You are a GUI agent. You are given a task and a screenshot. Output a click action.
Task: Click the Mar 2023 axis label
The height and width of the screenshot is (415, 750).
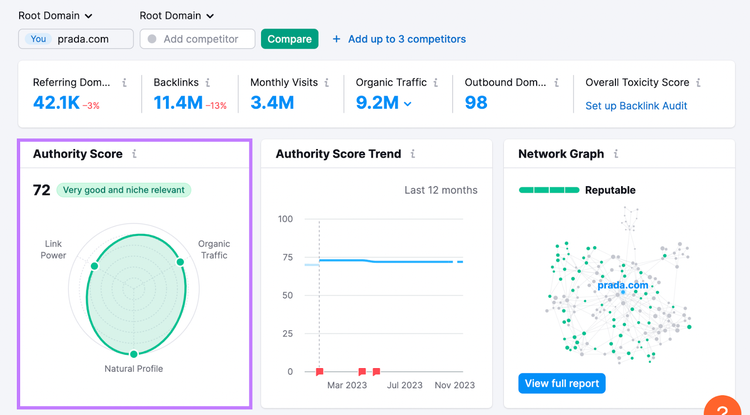click(x=347, y=385)
